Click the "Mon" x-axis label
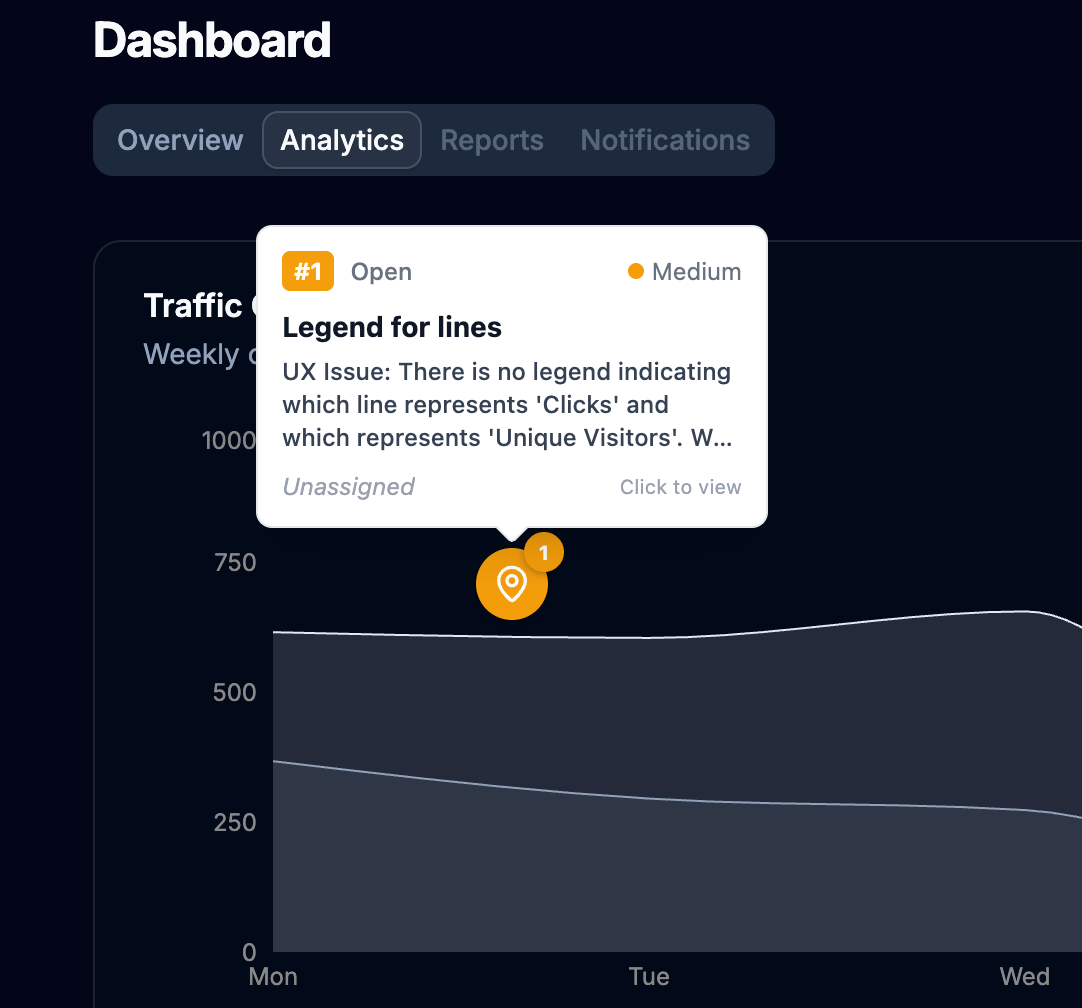 coord(272,976)
